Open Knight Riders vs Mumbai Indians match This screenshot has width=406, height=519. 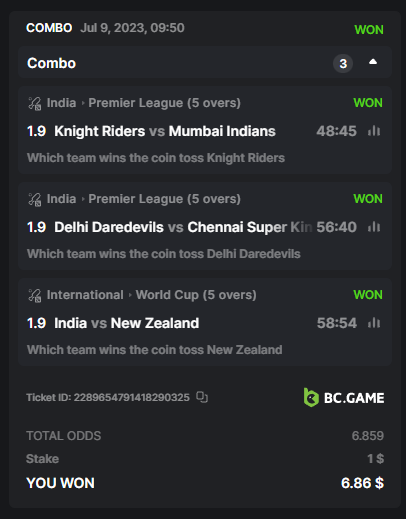pyautogui.click(x=165, y=131)
